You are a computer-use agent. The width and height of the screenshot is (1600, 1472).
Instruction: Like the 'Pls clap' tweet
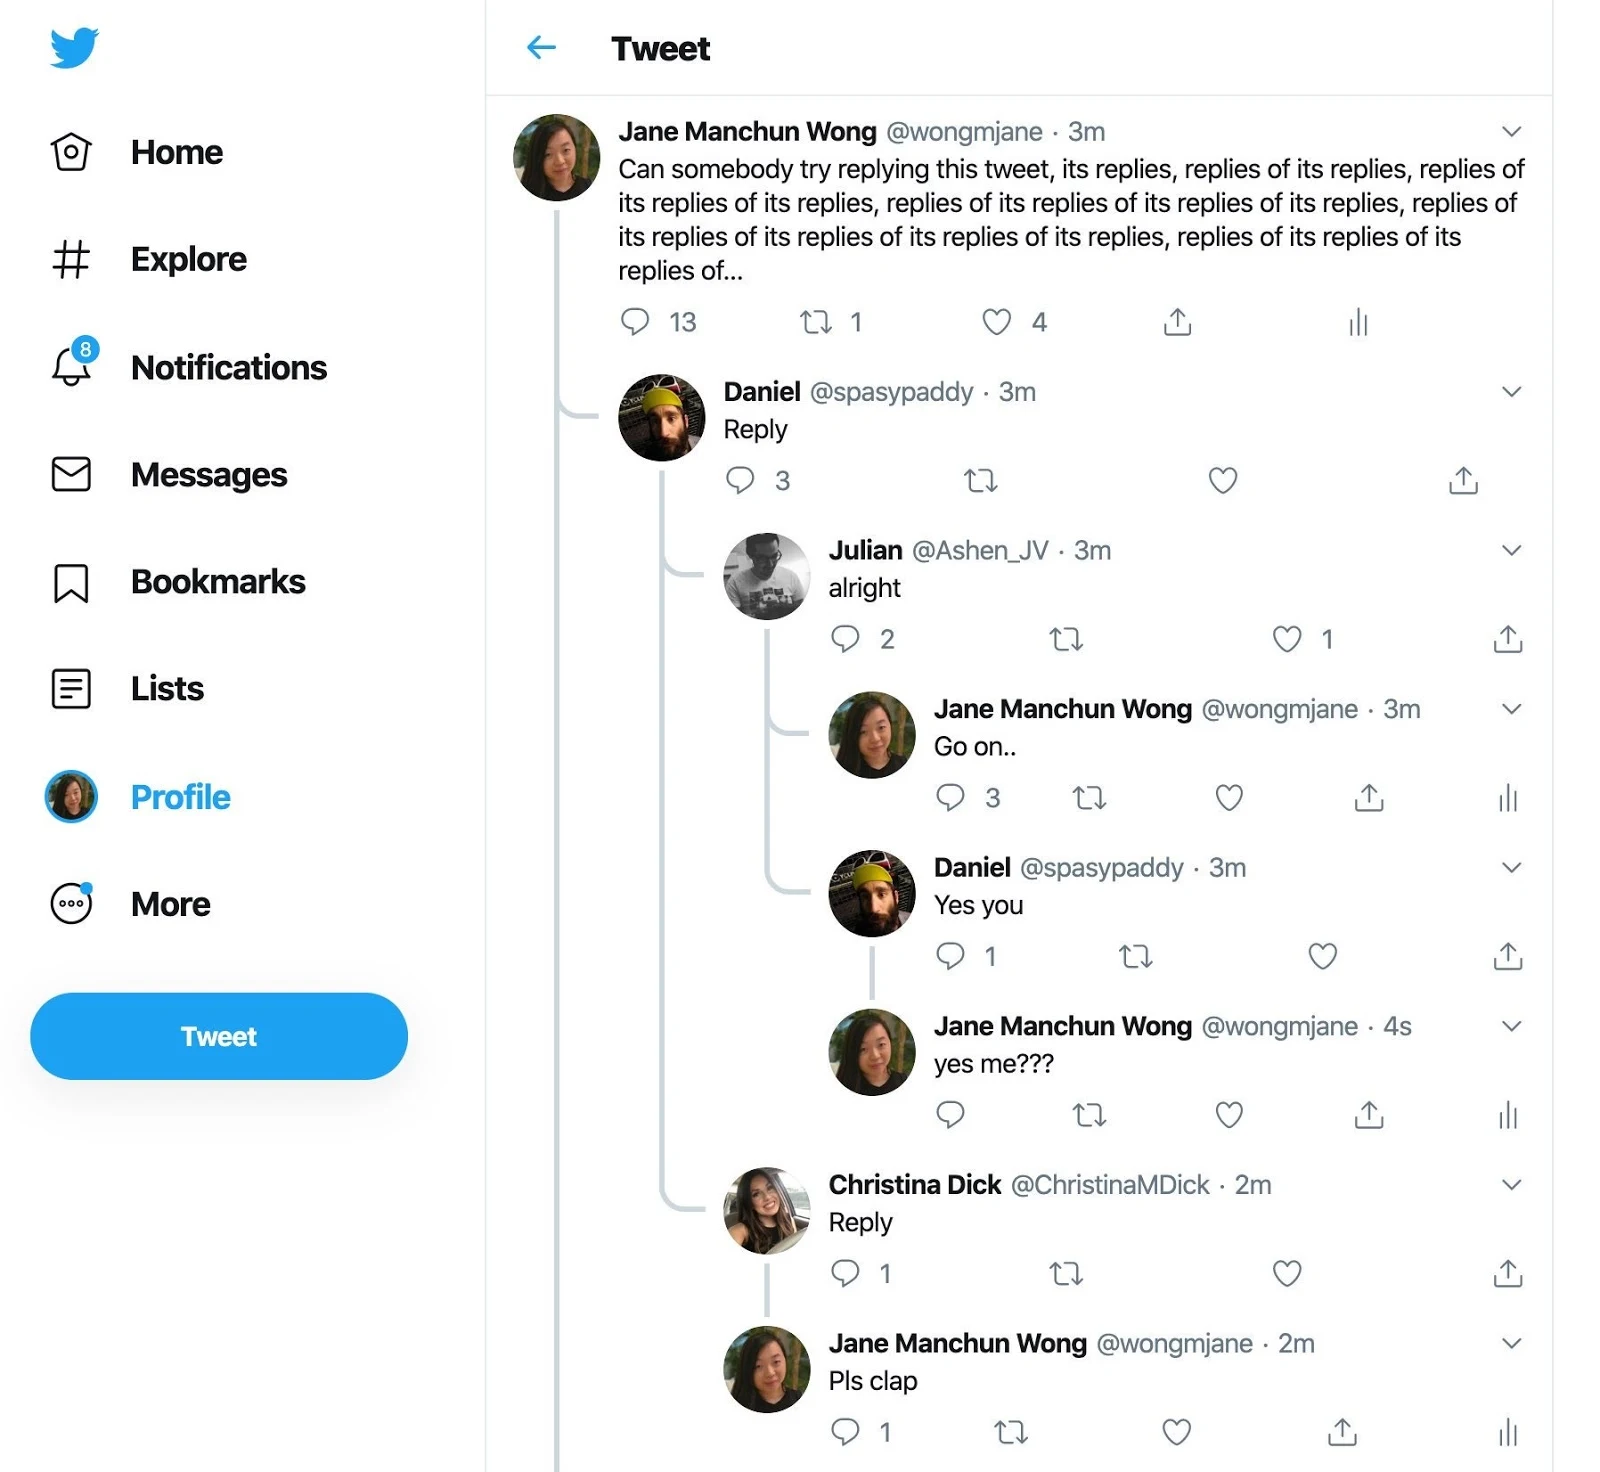[x=1175, y=1432]
